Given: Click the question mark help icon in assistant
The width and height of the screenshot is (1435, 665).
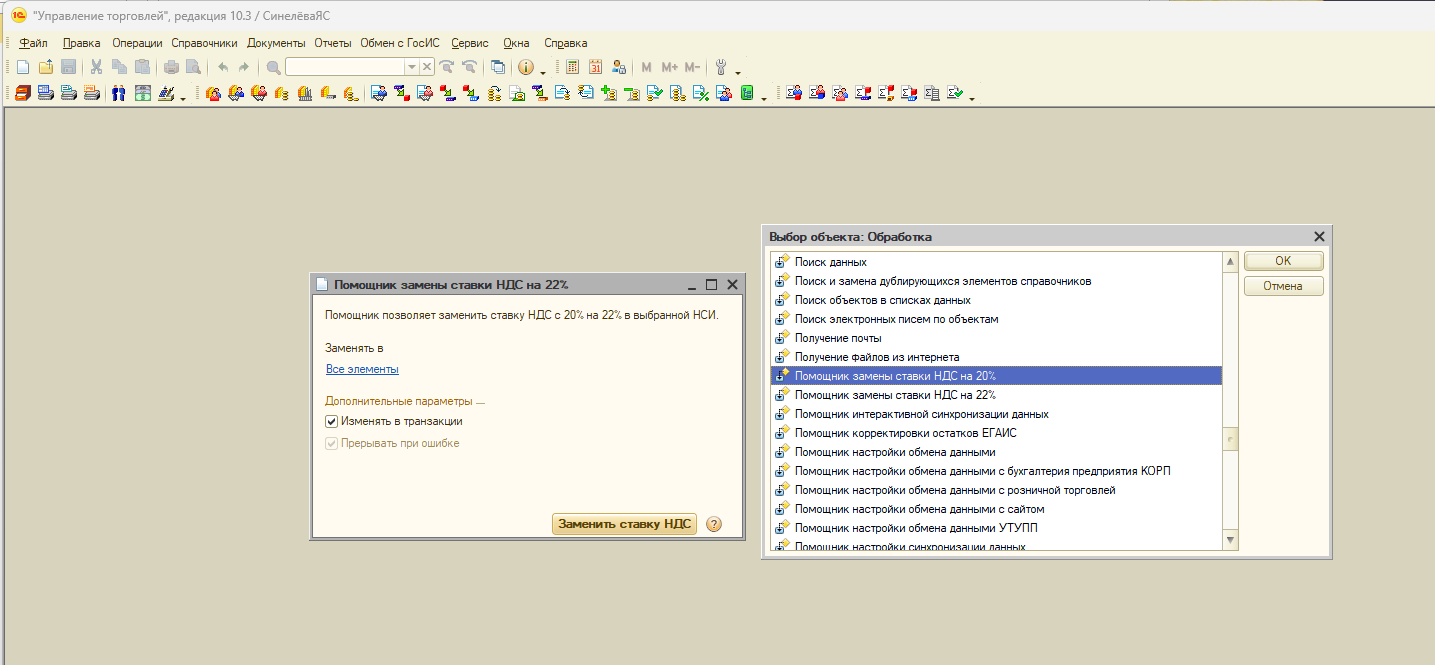Looking at the screenshot, I should point(713,524).
